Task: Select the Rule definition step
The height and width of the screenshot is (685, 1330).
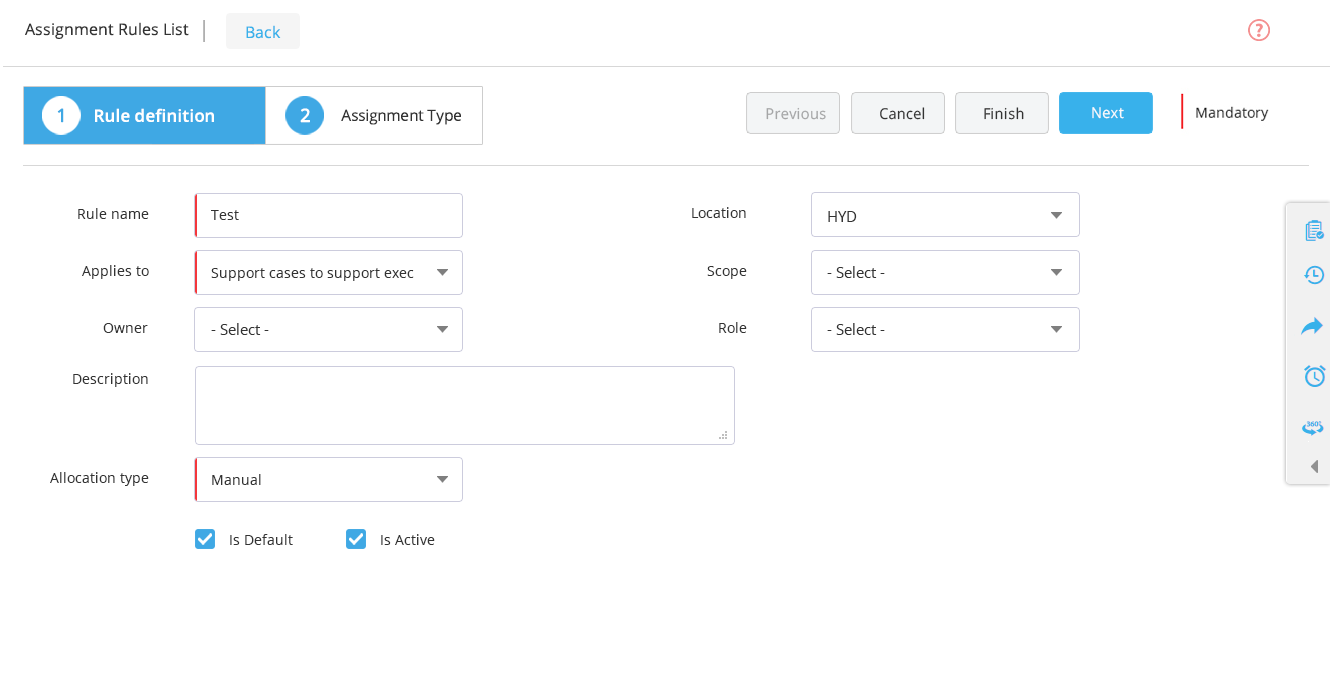Action: 143,115
